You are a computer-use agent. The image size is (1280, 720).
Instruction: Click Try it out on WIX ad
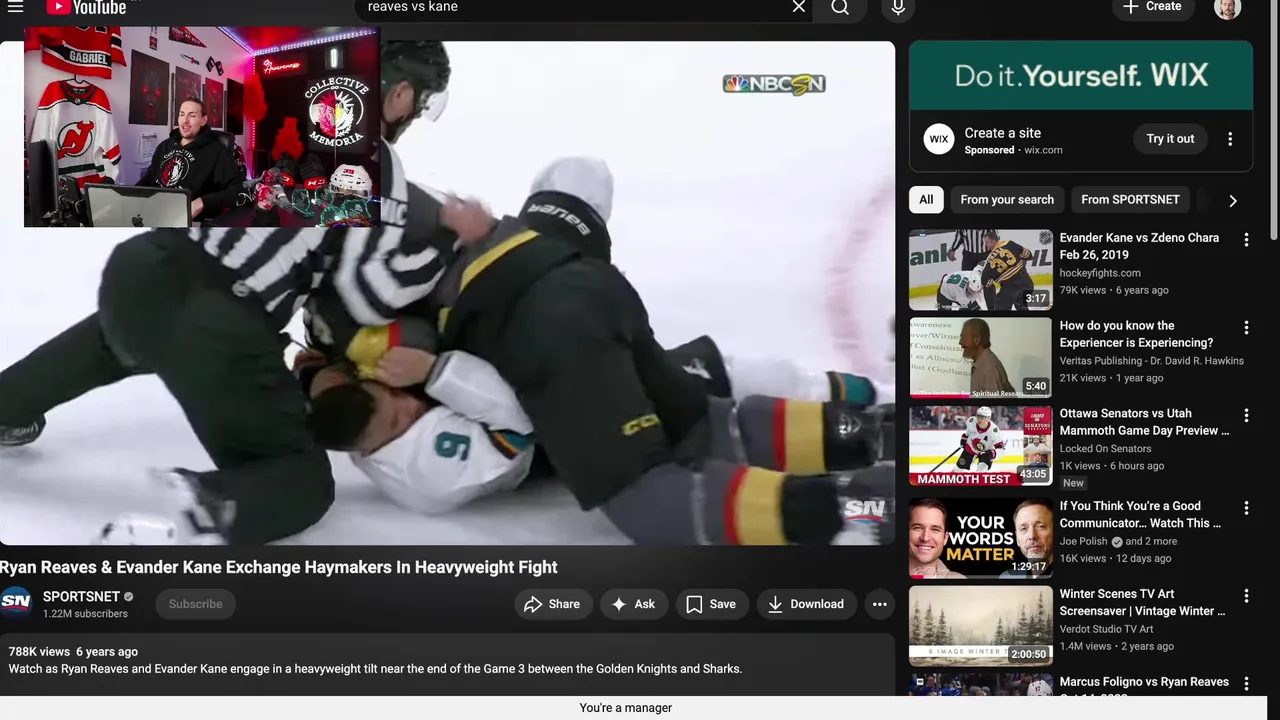[1170, 139]
